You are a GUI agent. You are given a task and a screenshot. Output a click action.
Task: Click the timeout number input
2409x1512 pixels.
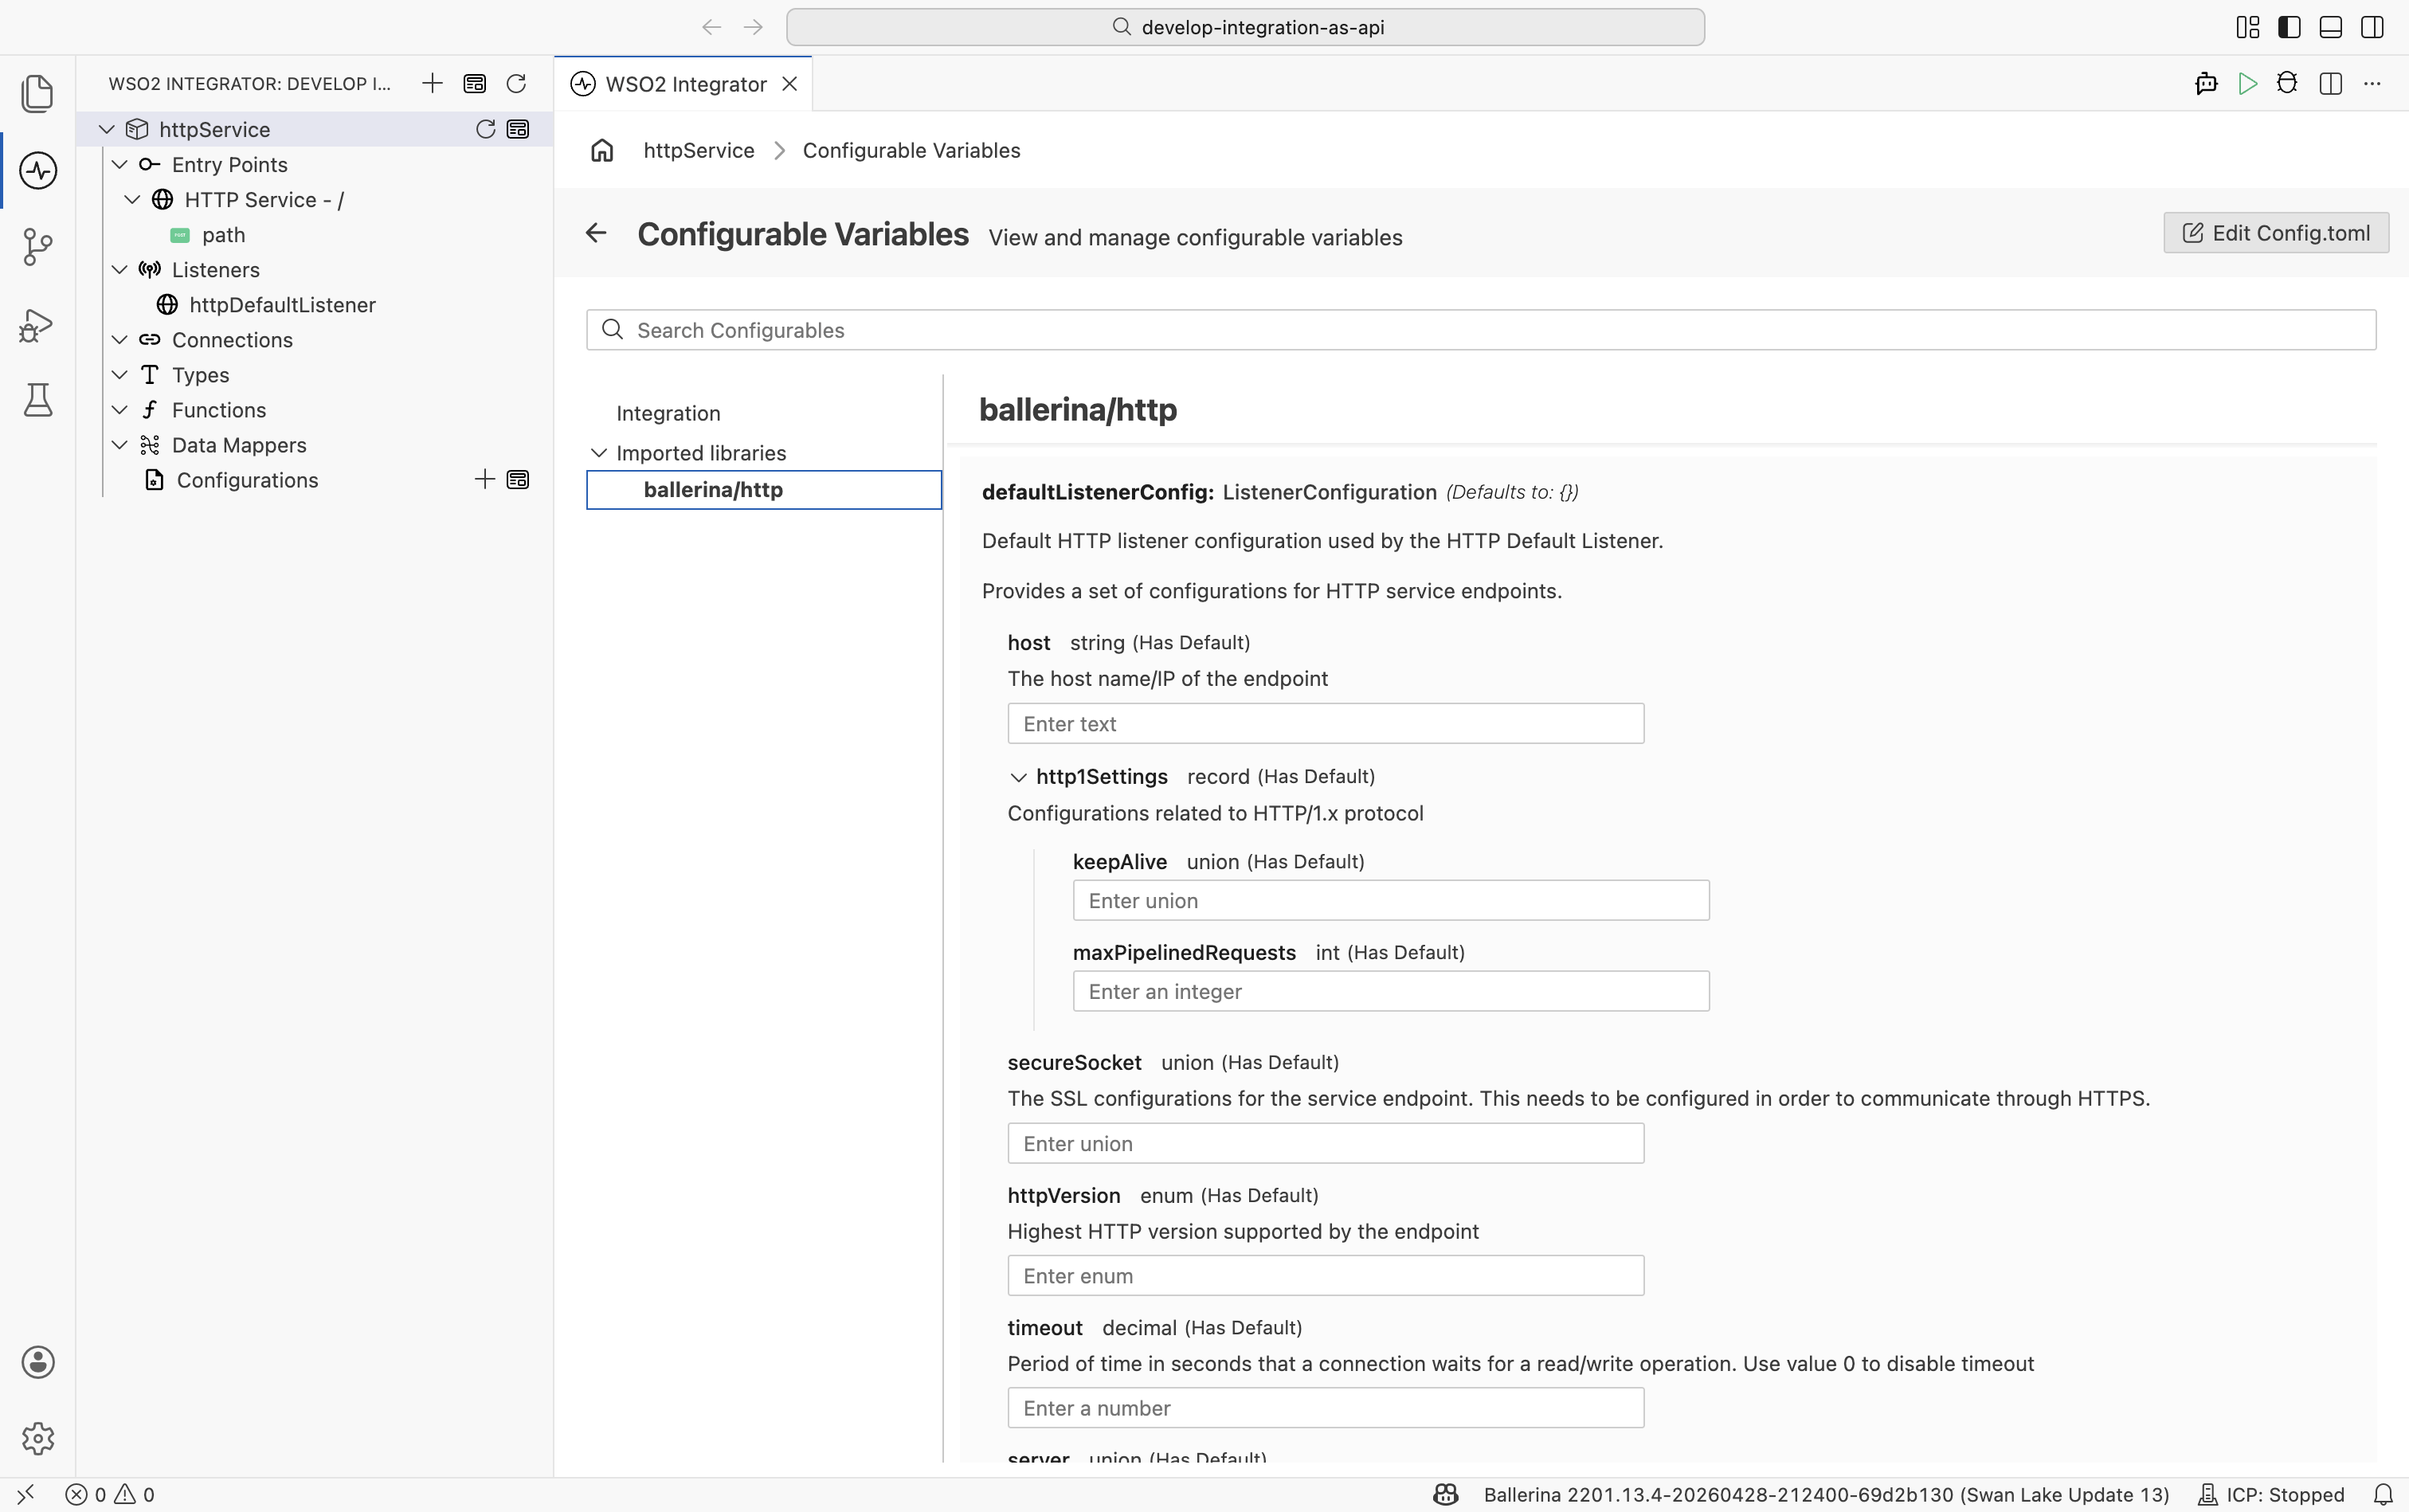pos(1325,1407)
